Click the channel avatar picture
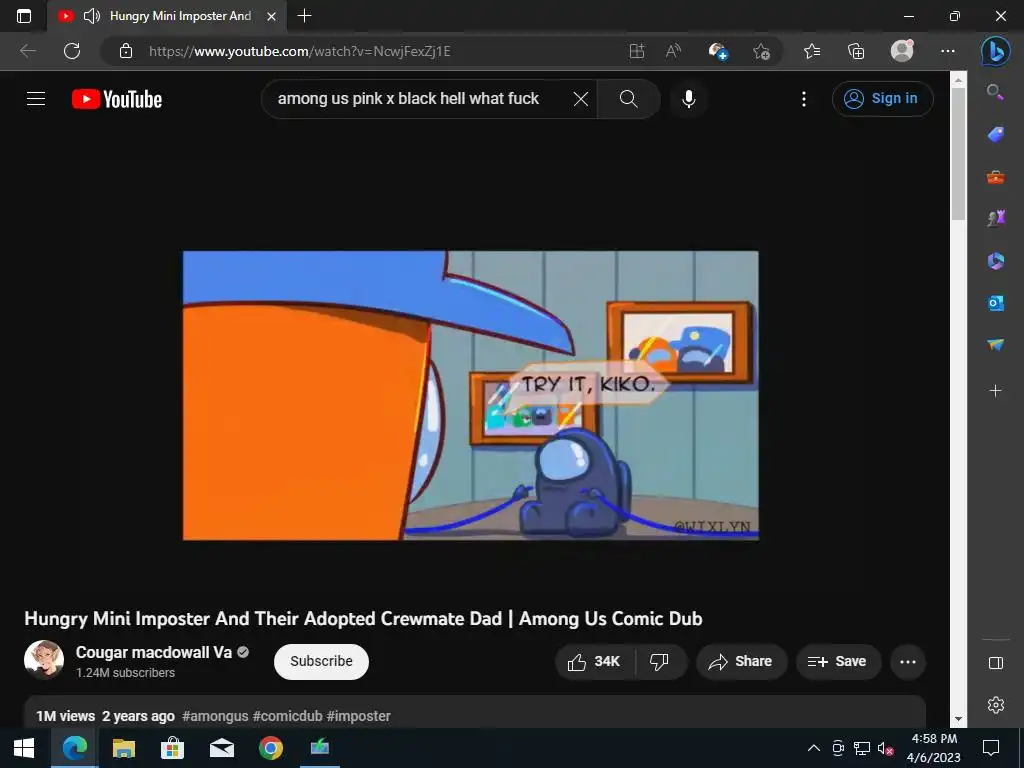Image resolution: width=1024 pixels, height=768 pixels. [44, 660]
